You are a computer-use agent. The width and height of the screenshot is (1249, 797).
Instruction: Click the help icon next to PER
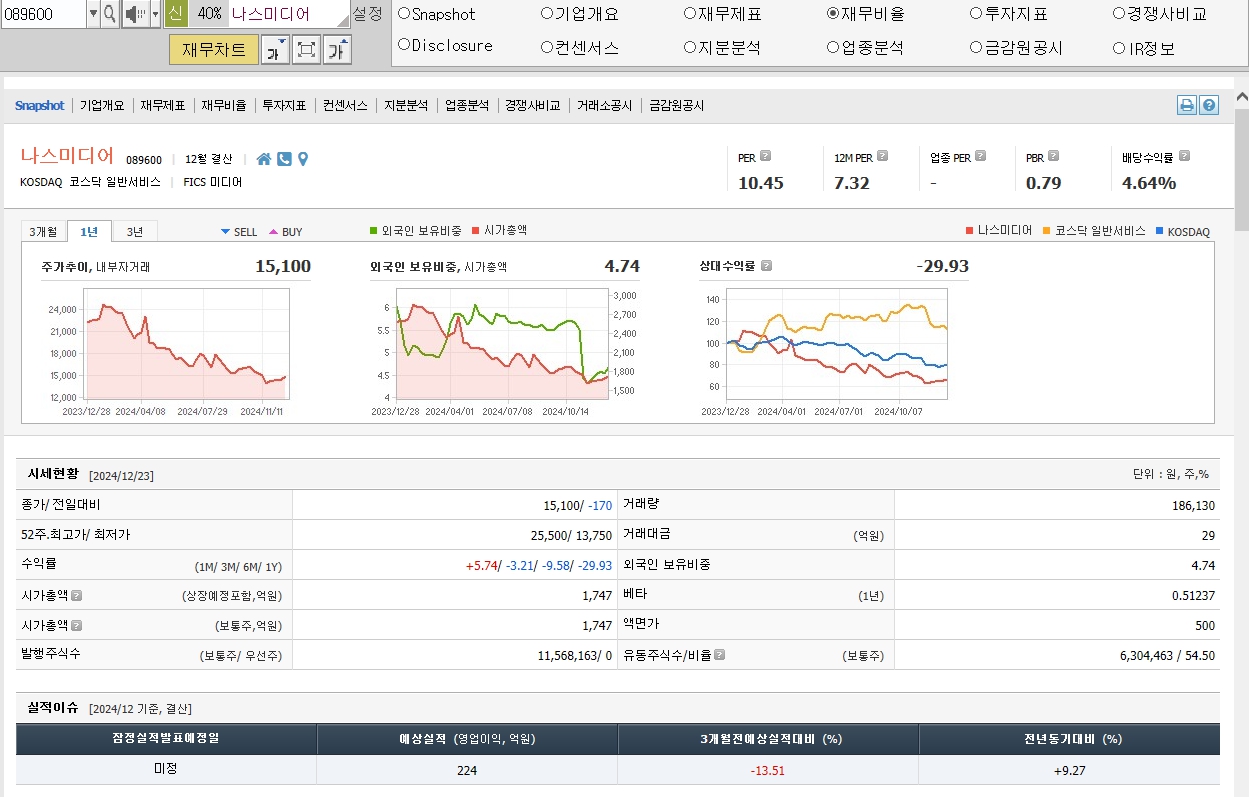tap(765, 156)
